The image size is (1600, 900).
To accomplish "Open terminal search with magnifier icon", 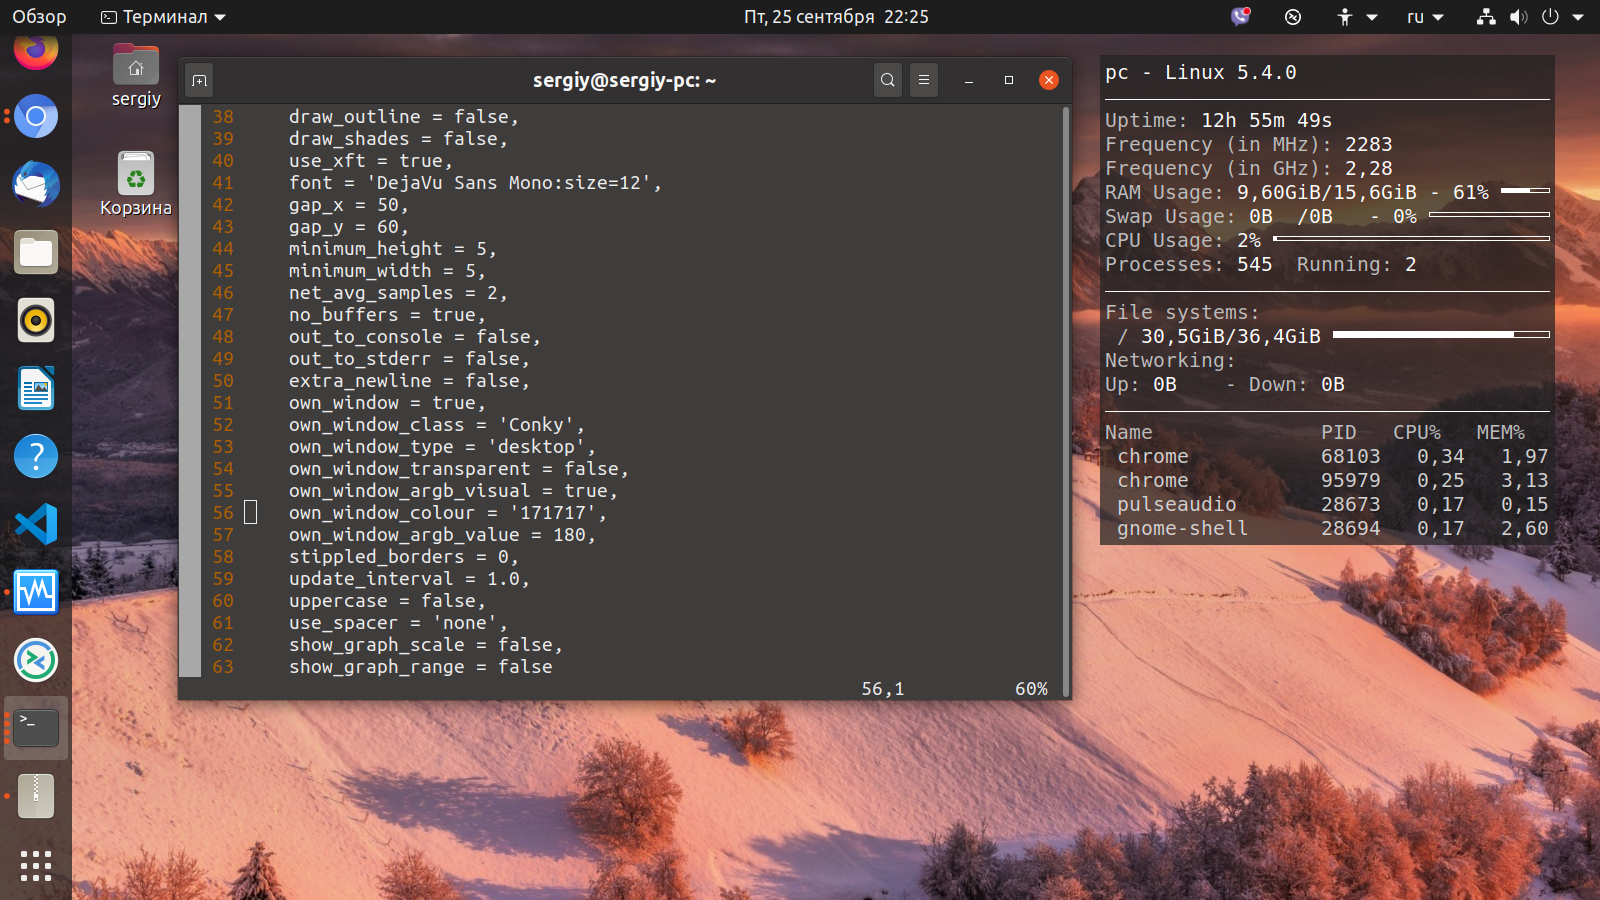I will pyautogui.click(x=888, y=80).
